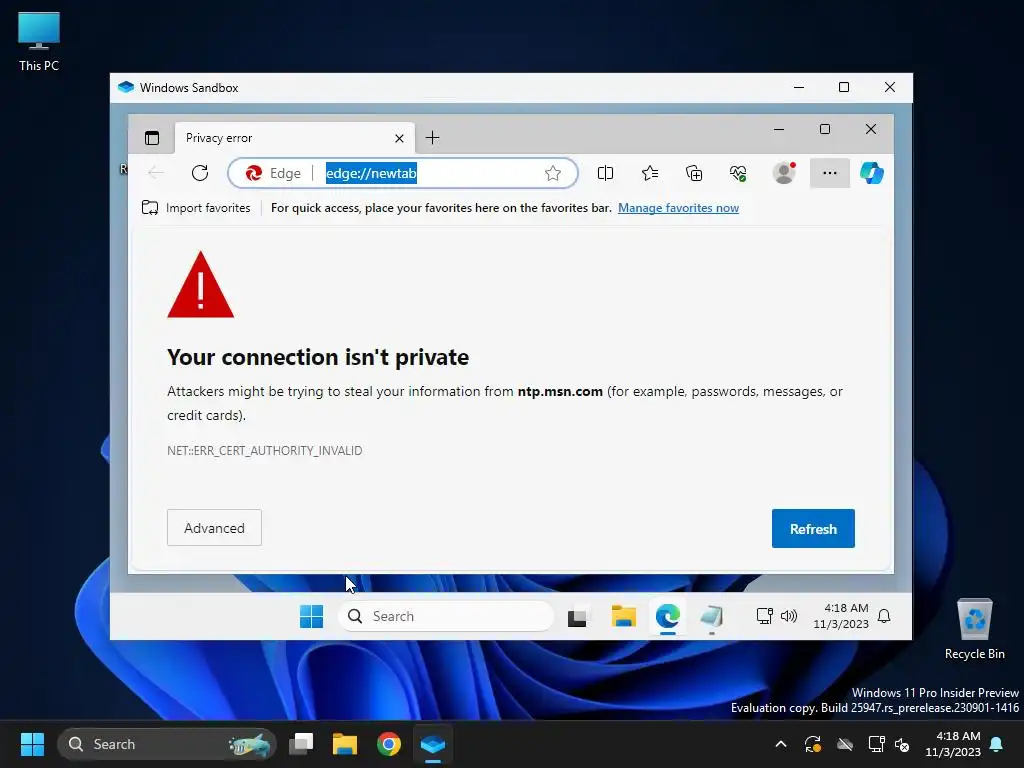Open host clock showing 11/3/2023
The height and width of the screenshot is (768, 1024).
click(953, 744)
